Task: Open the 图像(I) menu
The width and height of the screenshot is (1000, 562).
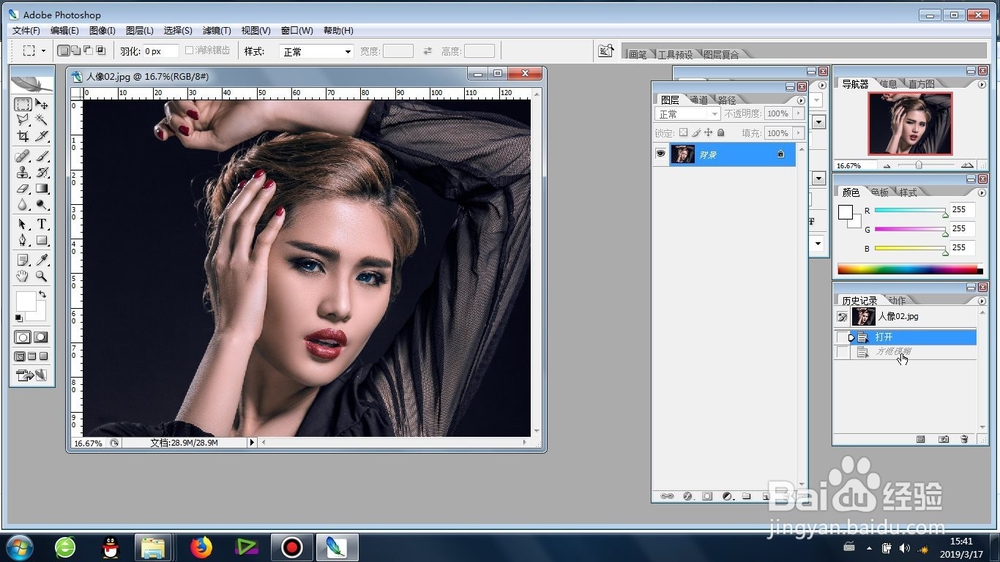Action: point(102,31)
